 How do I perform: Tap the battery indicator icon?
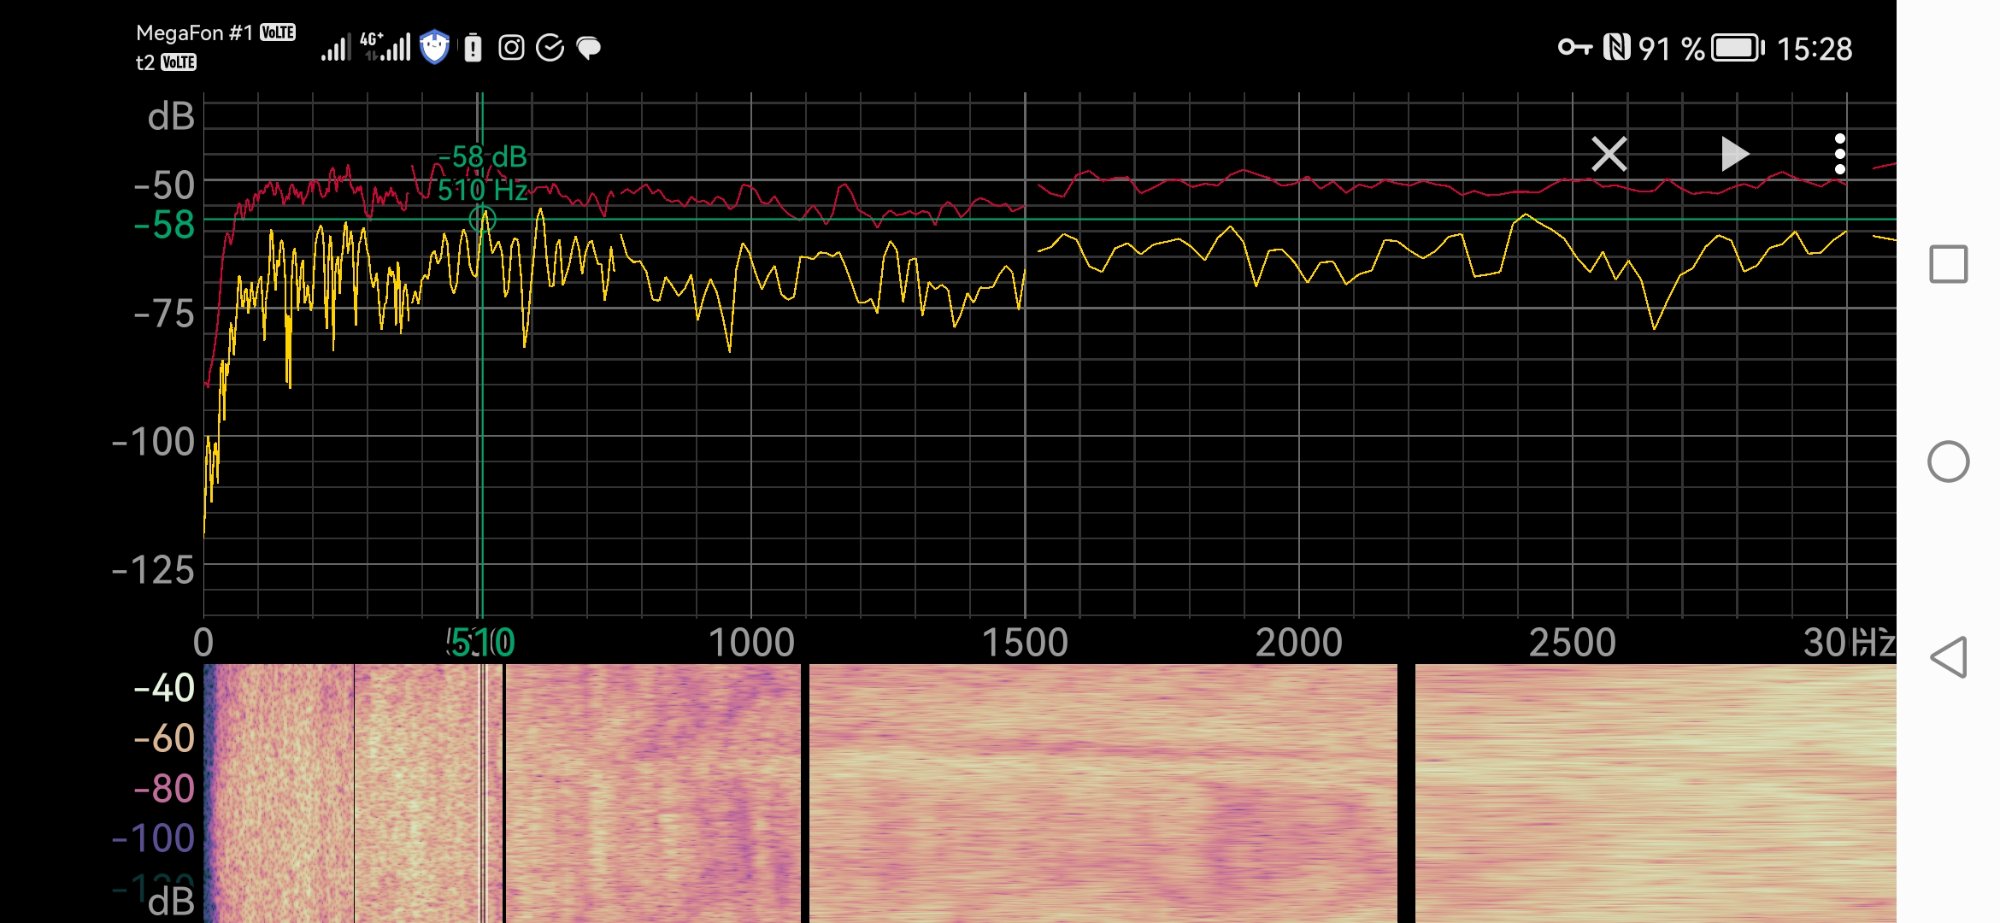(x=1738, y=48)
